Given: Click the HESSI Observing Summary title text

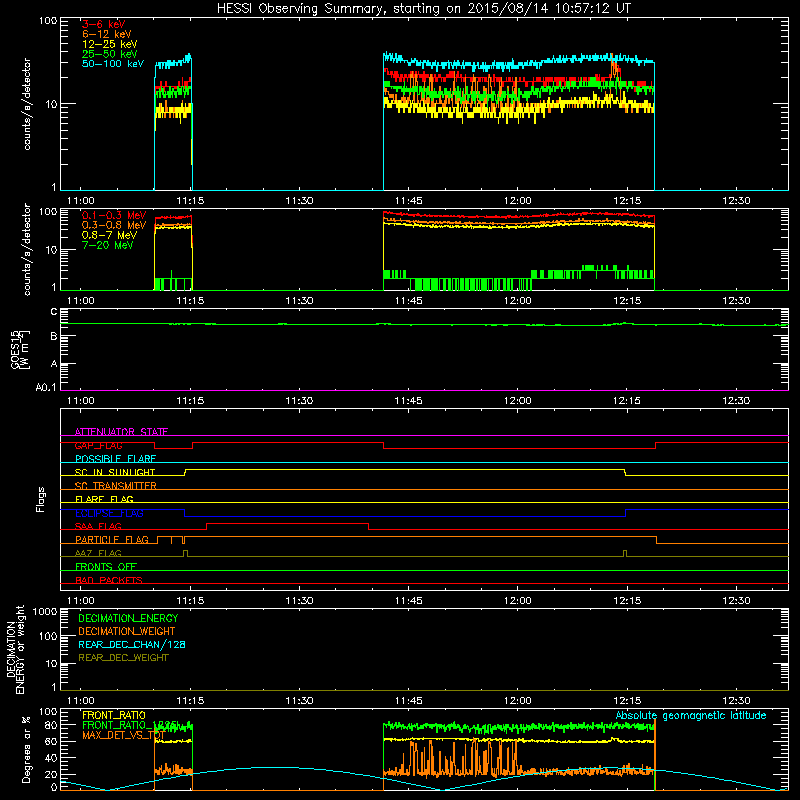Looking at the screenshot, I should coord(423,8).
